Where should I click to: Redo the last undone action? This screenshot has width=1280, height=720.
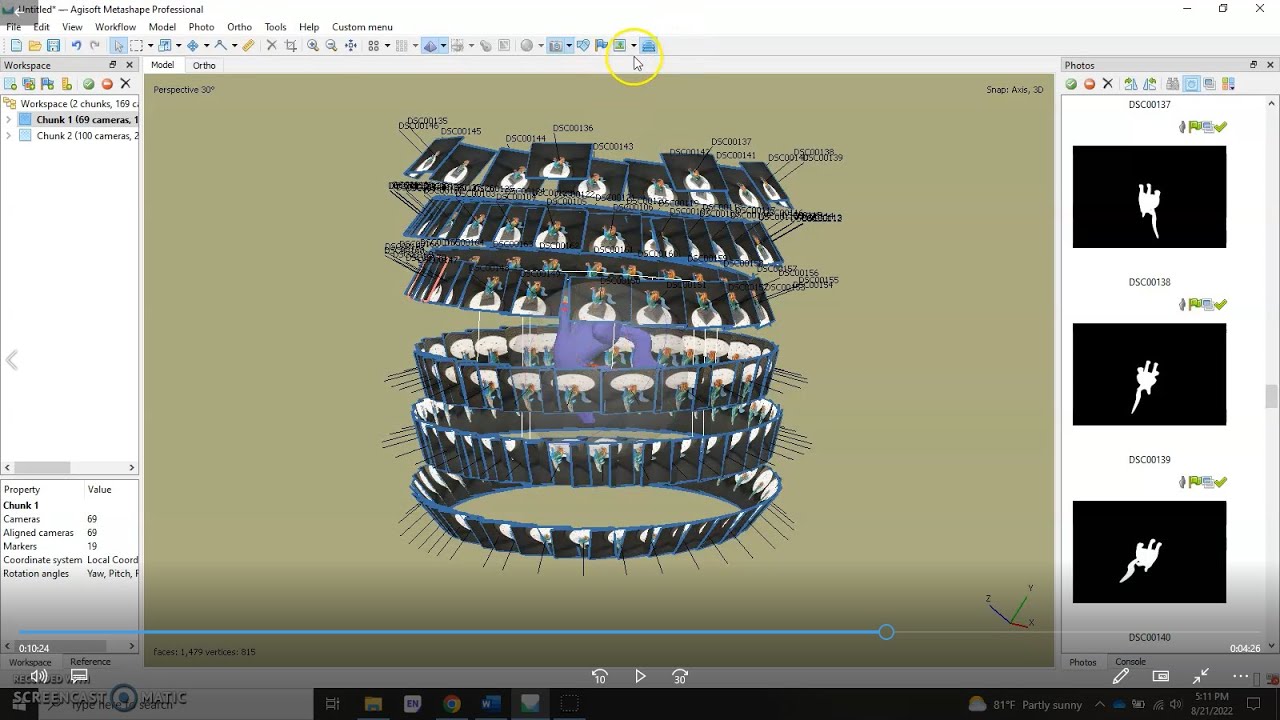point(95,45)
